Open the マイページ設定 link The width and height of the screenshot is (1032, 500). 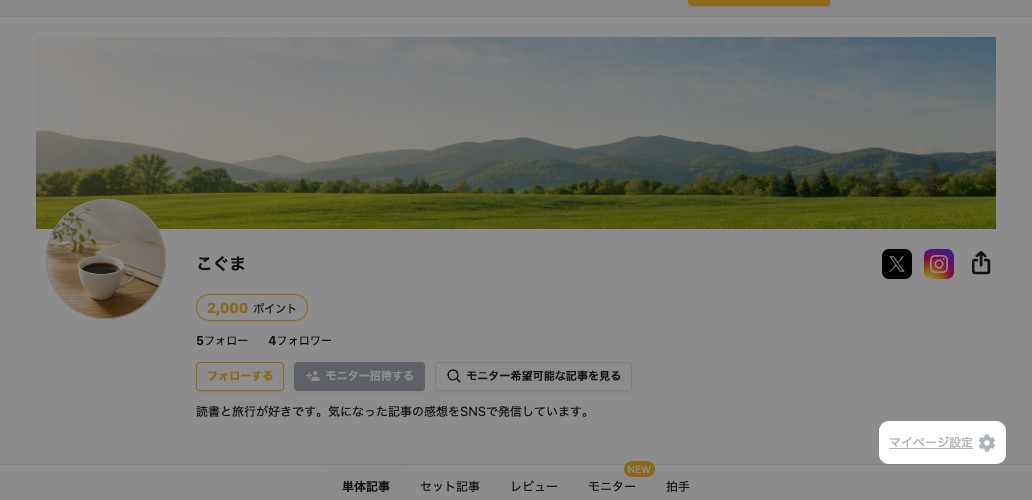[931, 443]
